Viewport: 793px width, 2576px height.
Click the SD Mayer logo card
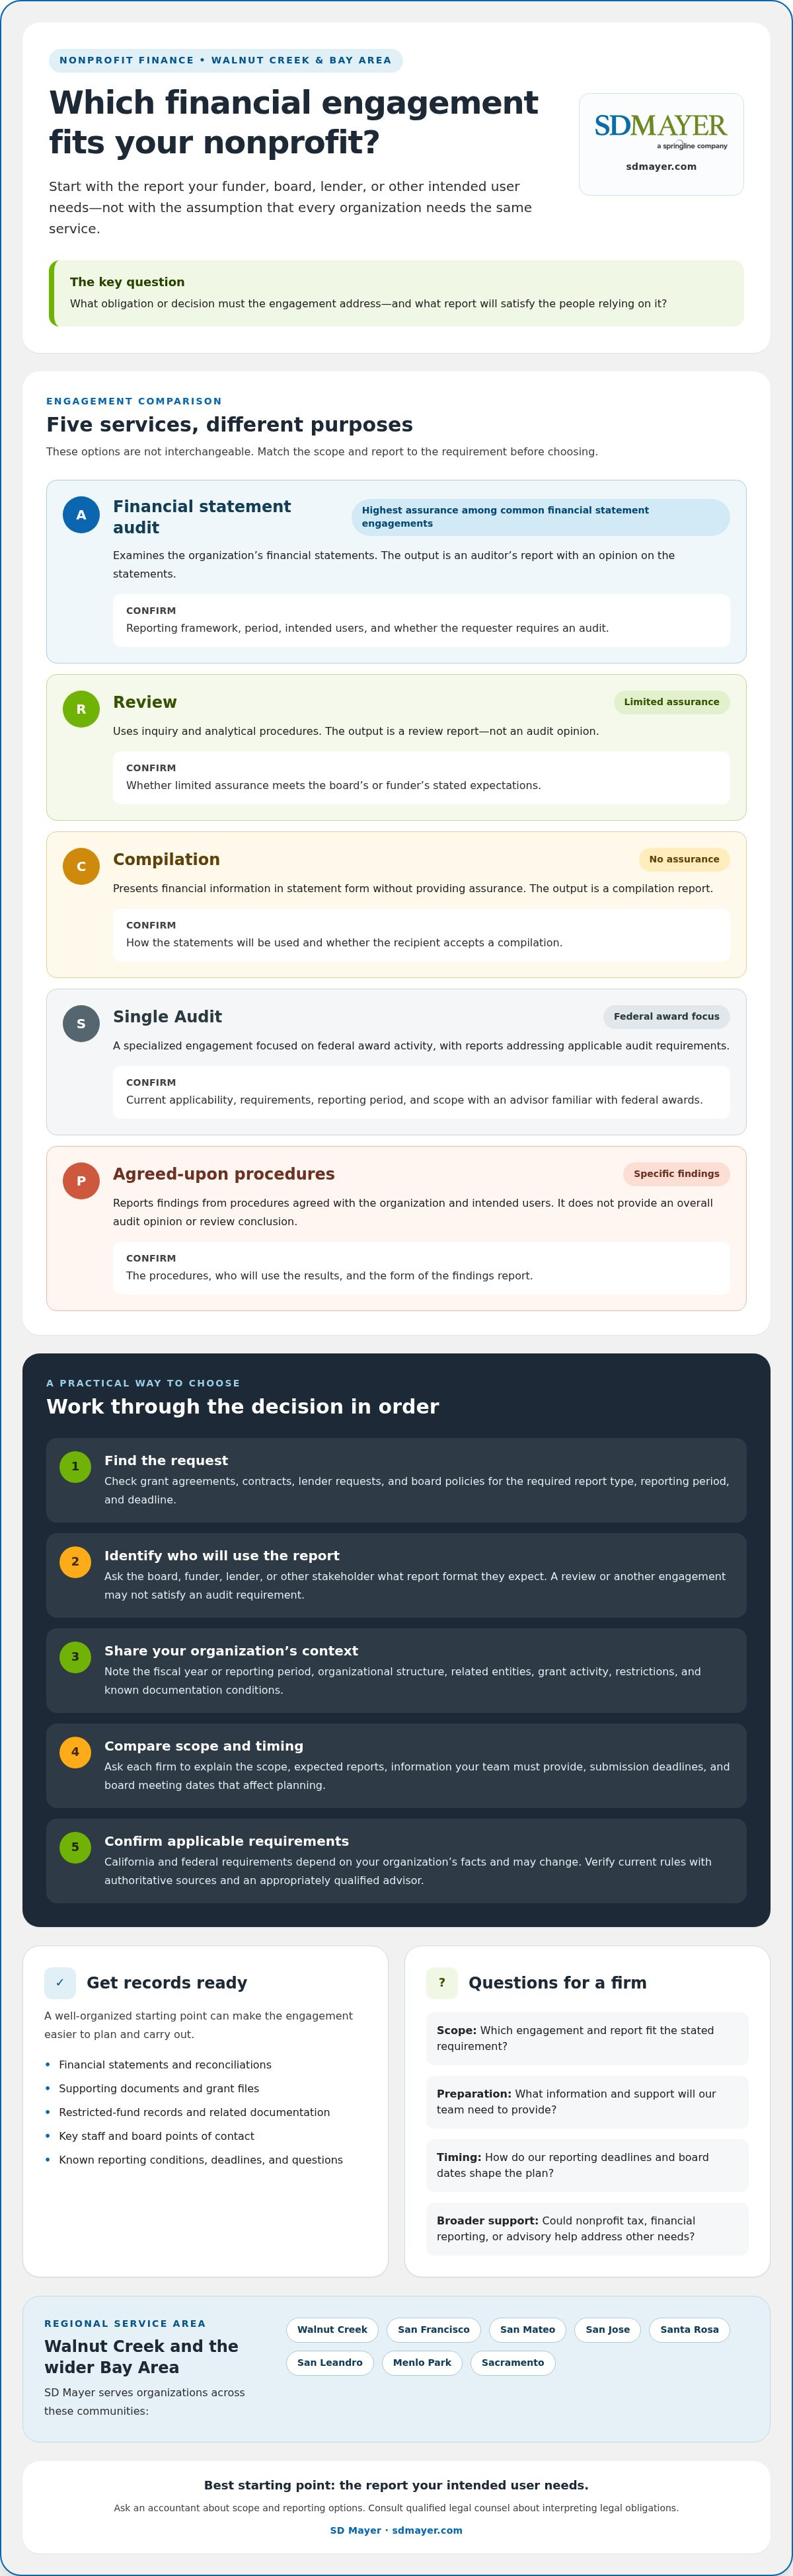661,144
